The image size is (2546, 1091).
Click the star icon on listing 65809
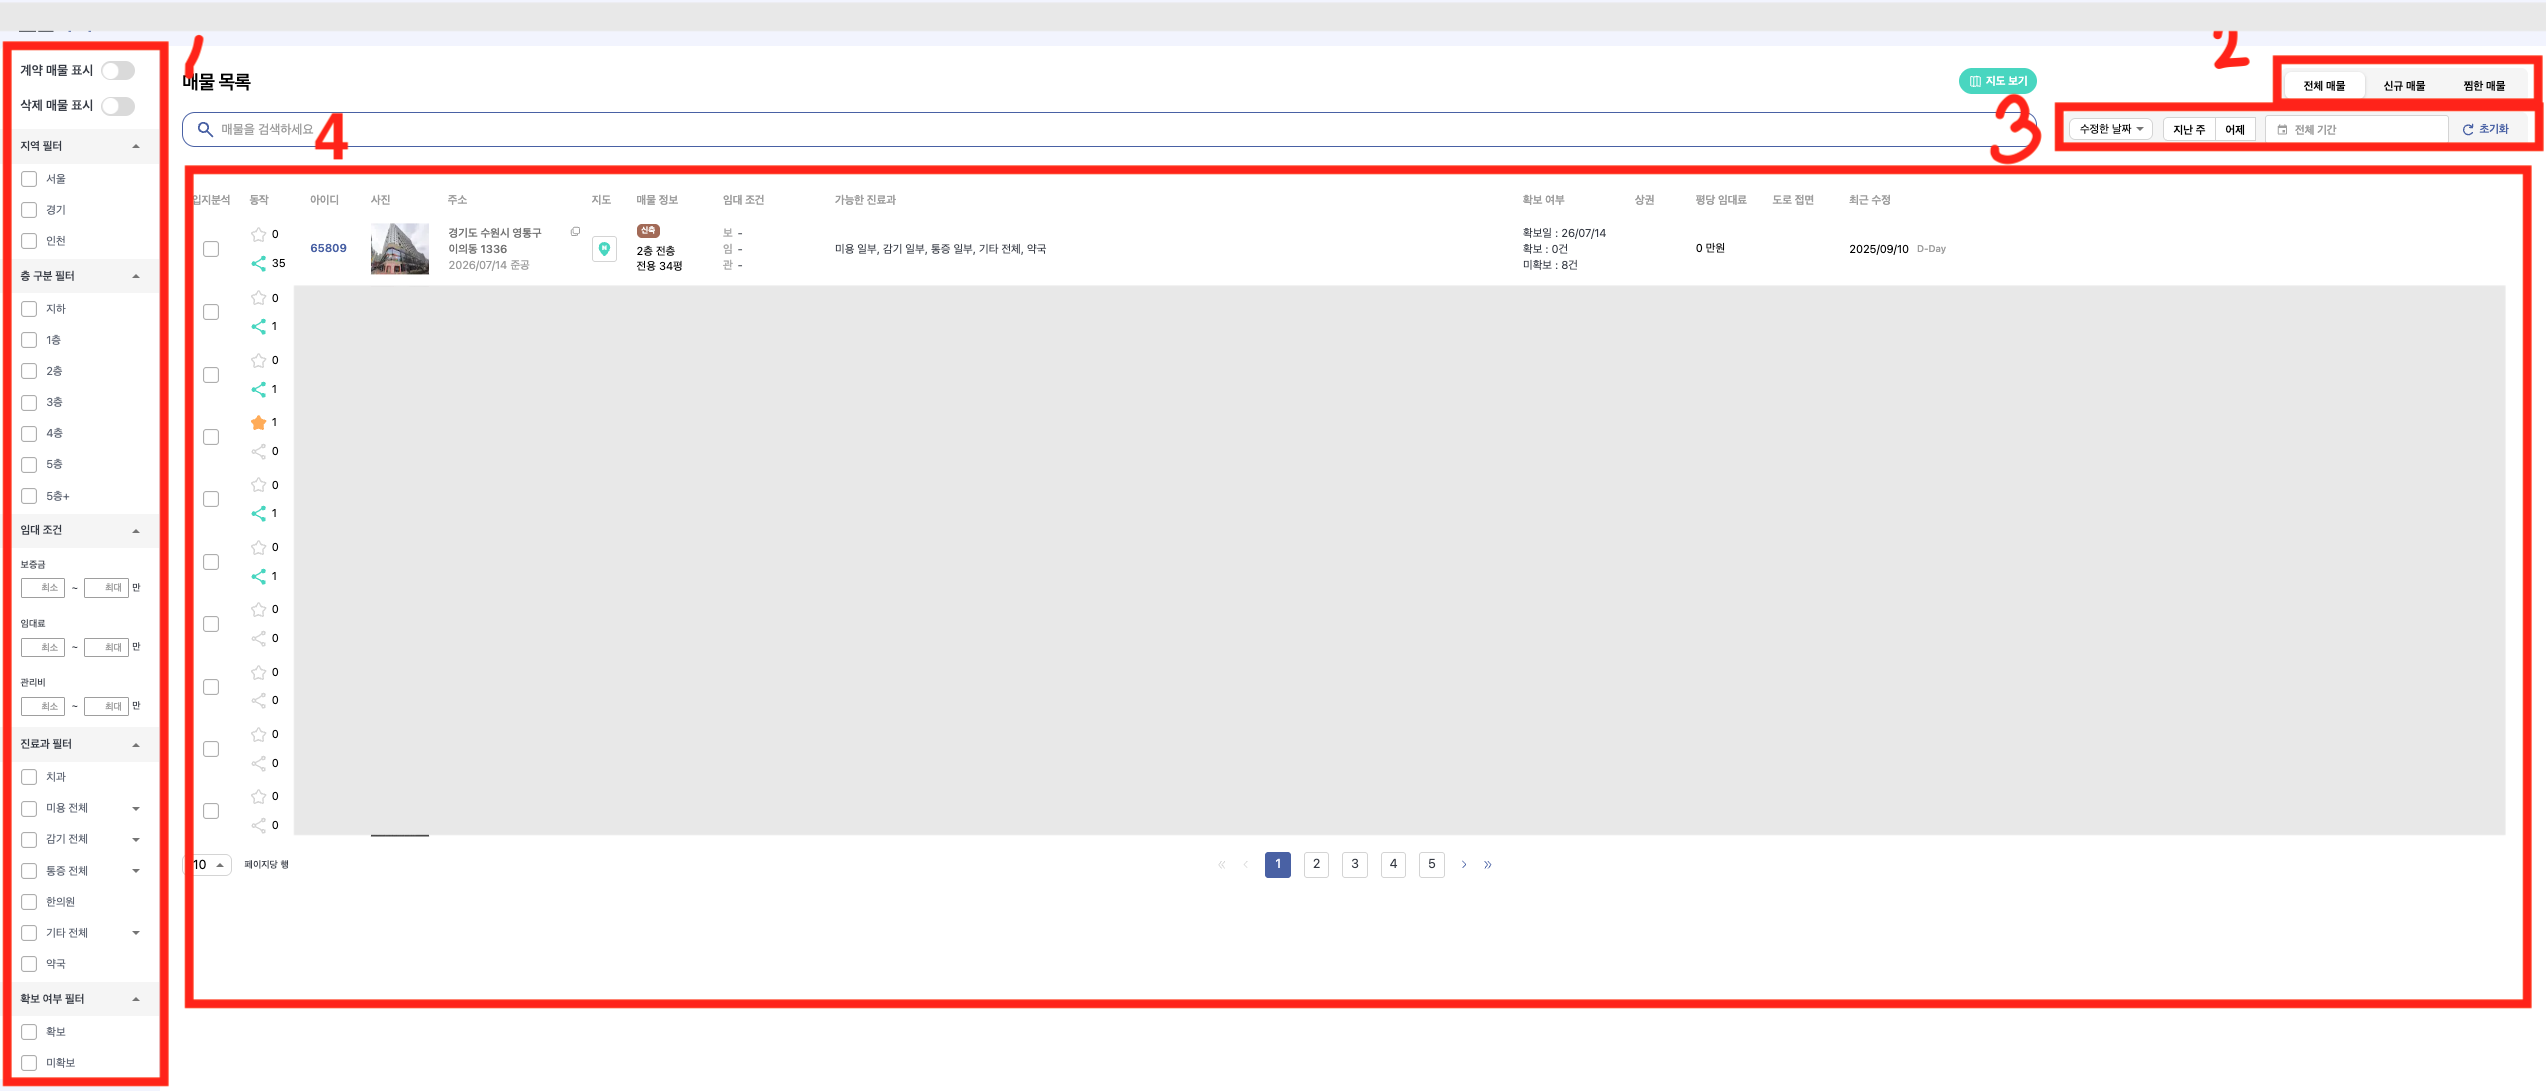[258, 234]
